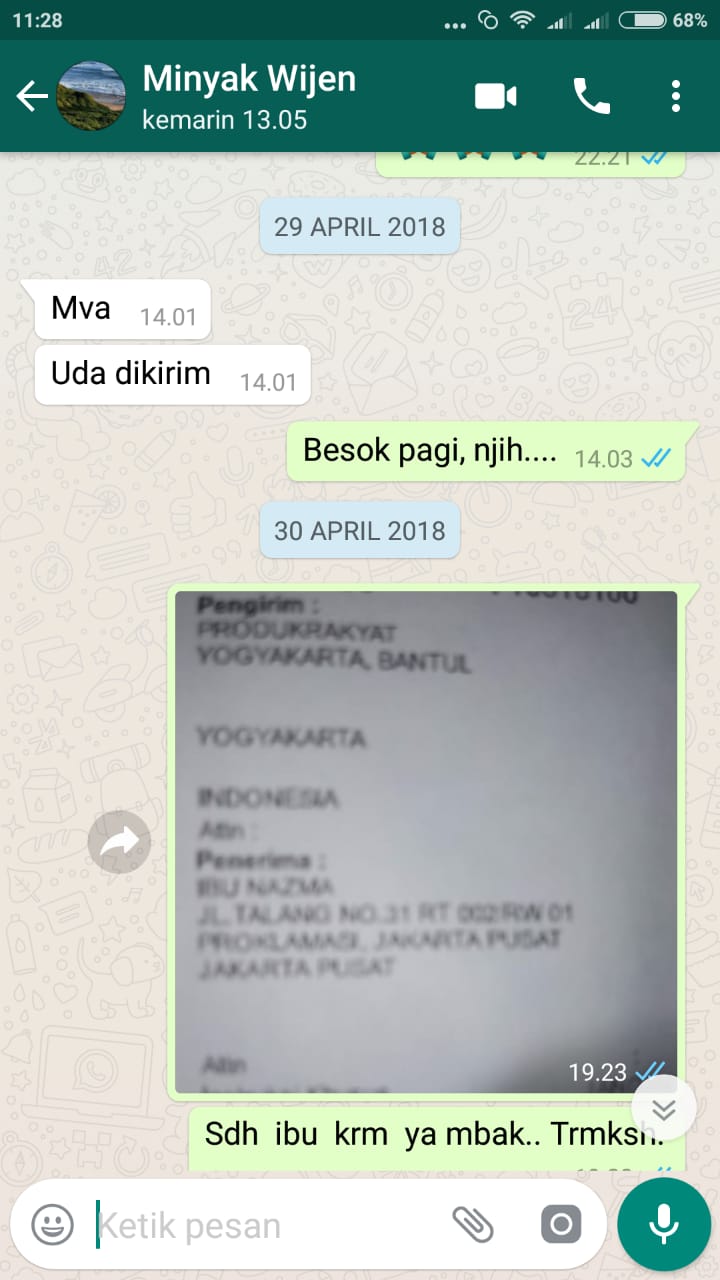This screenshot has width=720, height=1280.
Task: Jump to latest messages with down chevron
Action: [664, 1110]
